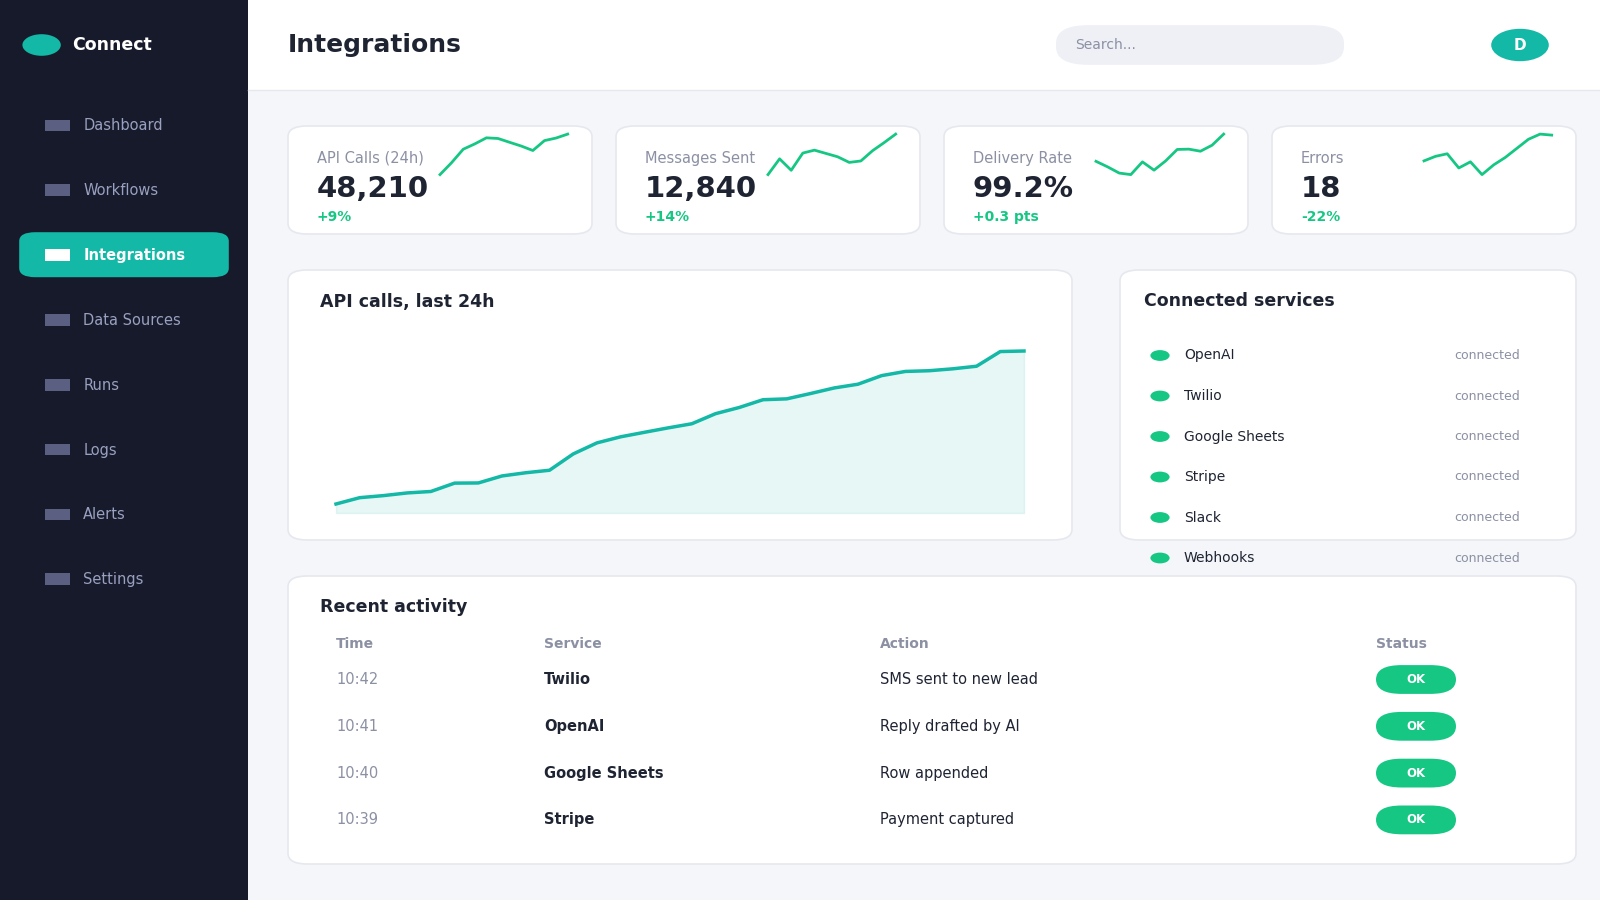This screenshot has height=900, width=1600.
Task: Open the Dashboard page
Action: [124, 125]
